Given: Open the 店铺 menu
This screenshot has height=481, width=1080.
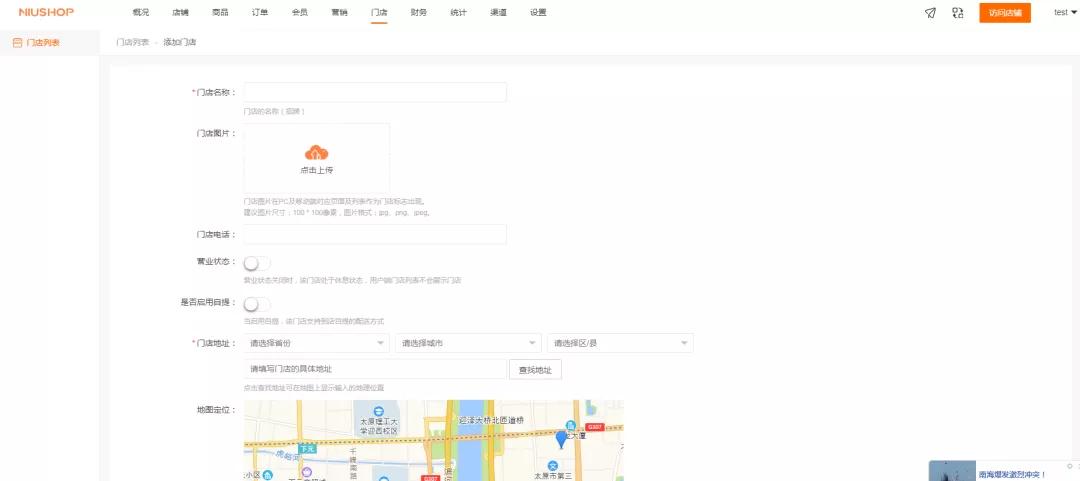Looking at the screenshot, I should [x=180, y=12].
